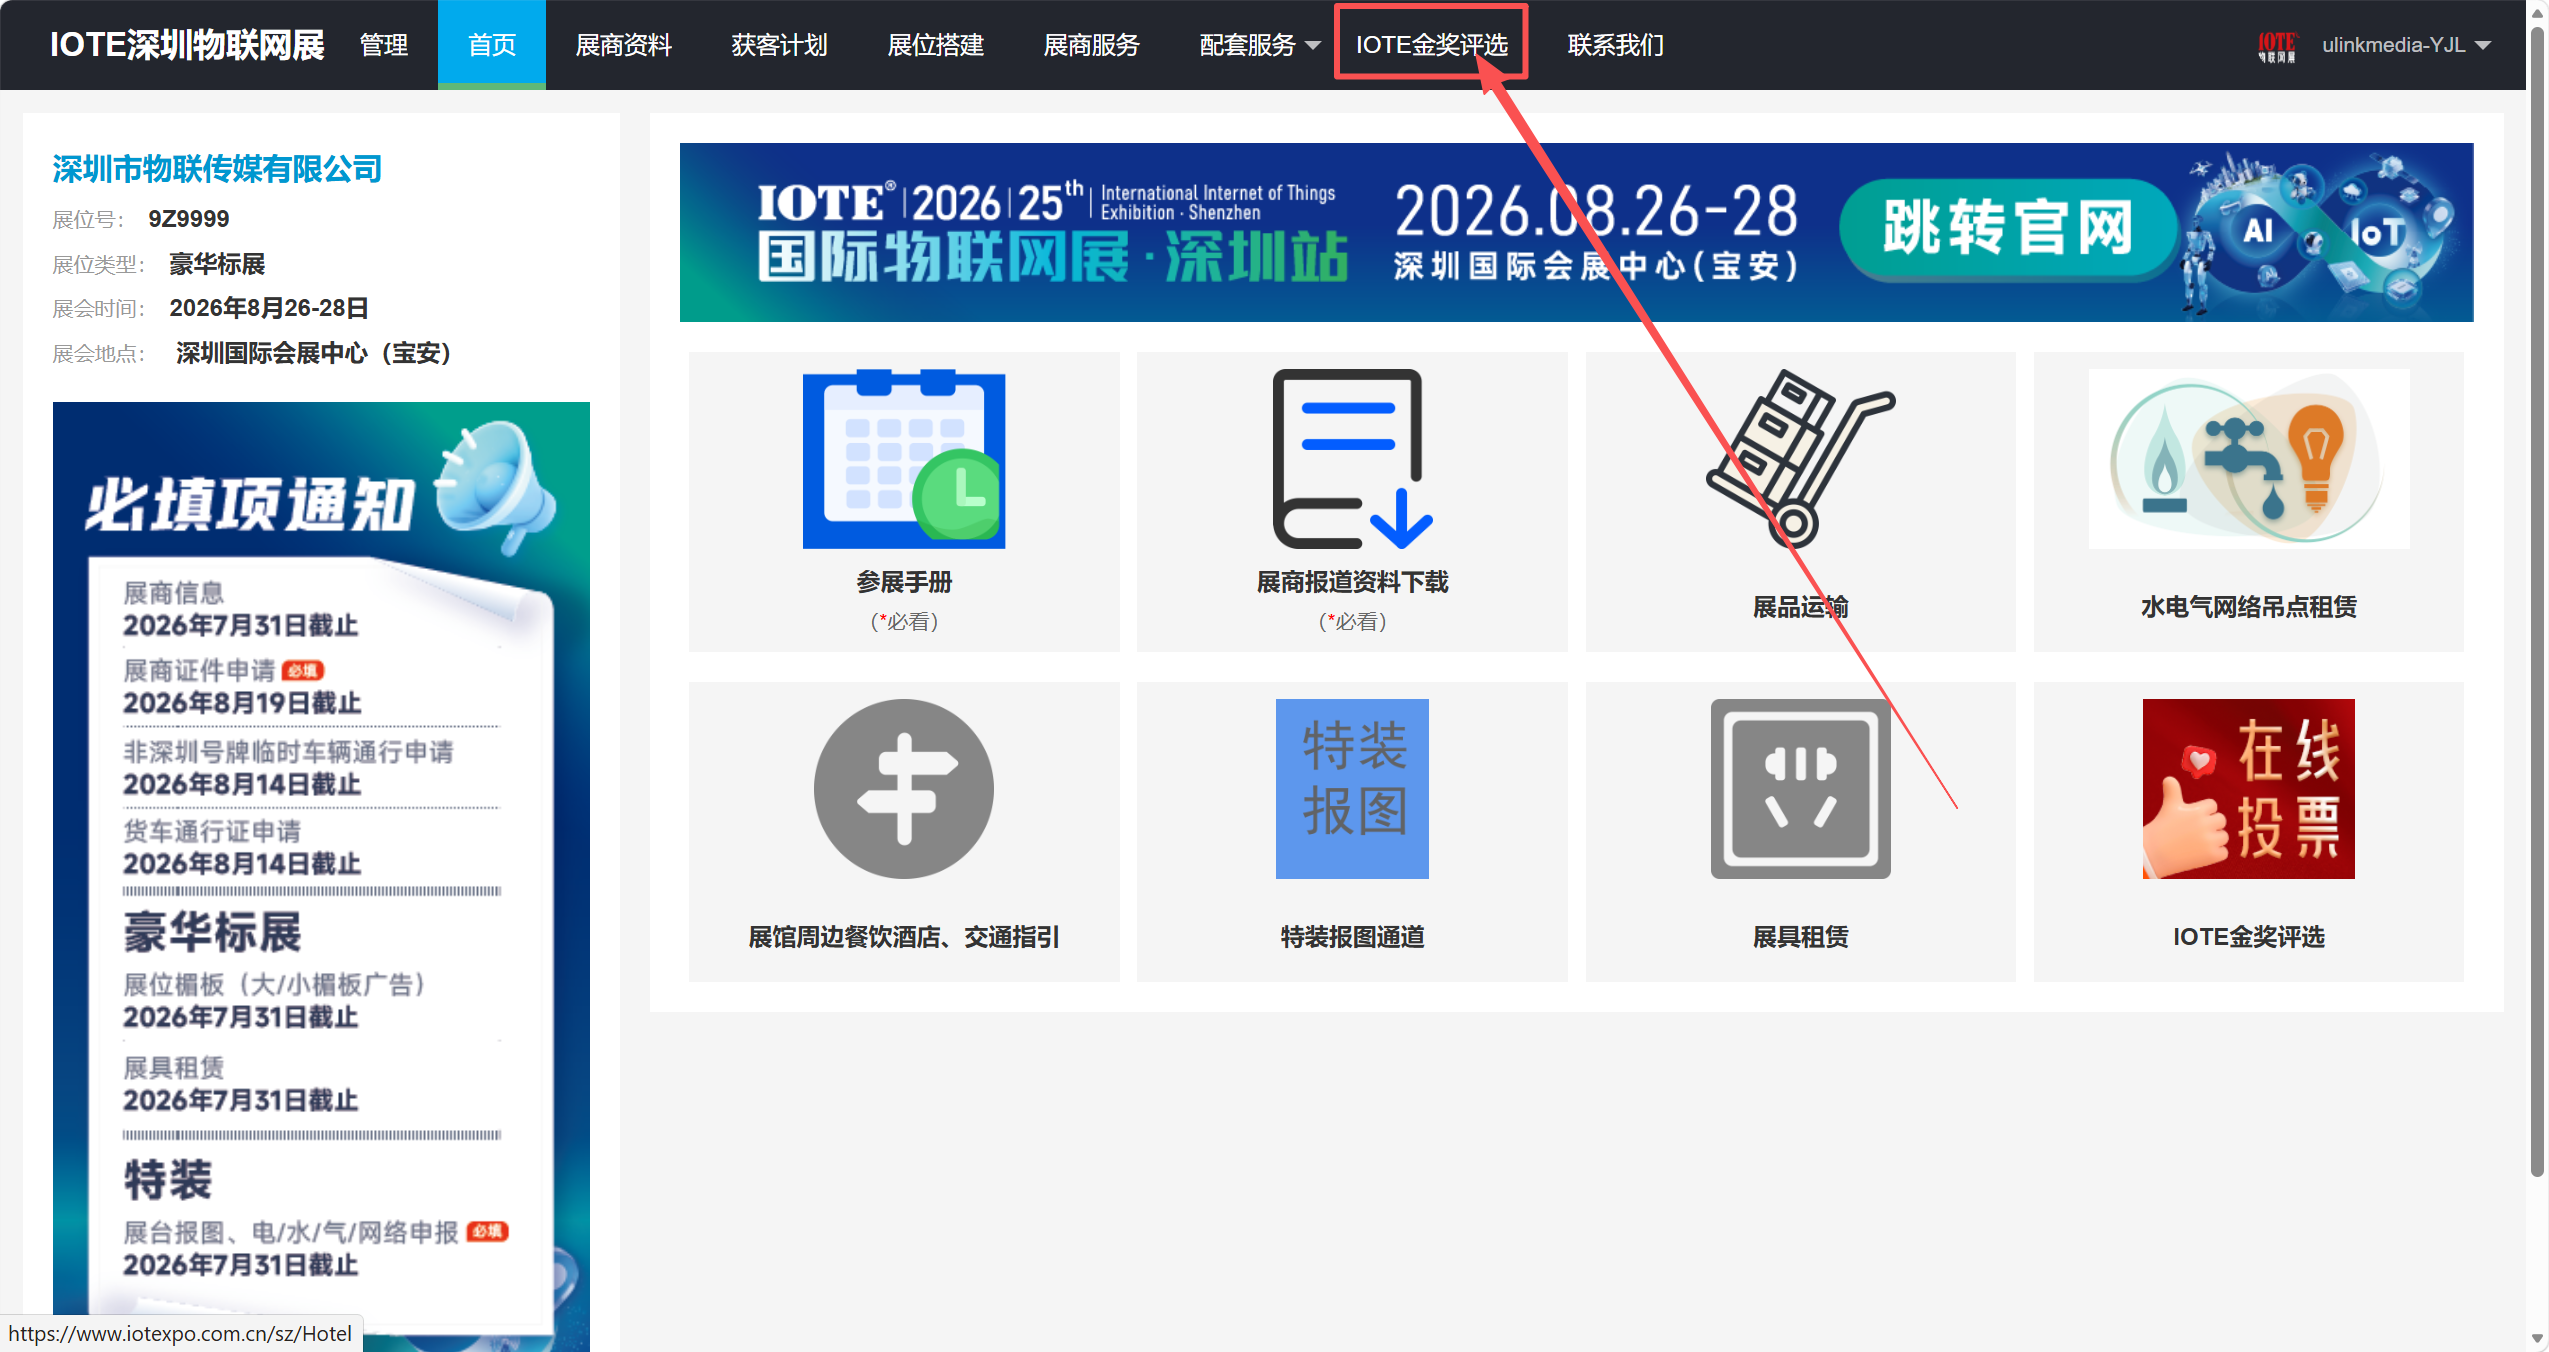Viewport: 2549px width, 1352px height.
Task: Click the 展商报道资料下载 document icon
Action: tap(1351, 459)
